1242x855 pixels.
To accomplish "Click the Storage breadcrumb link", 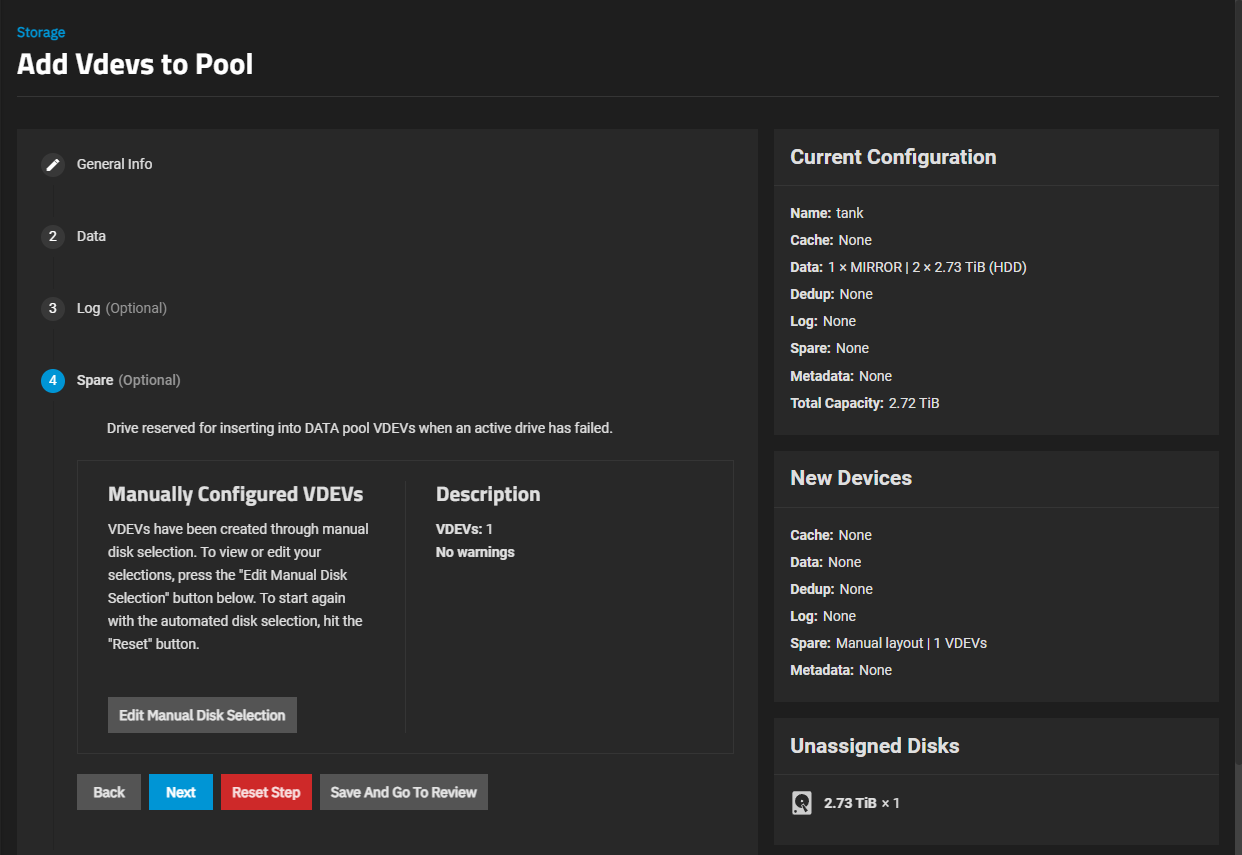I will tap(41, 33).
